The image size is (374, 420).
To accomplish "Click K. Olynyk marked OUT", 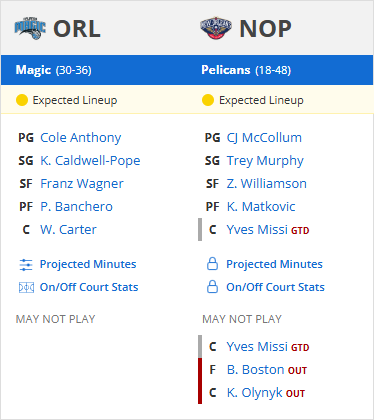I will coord(255,393).
